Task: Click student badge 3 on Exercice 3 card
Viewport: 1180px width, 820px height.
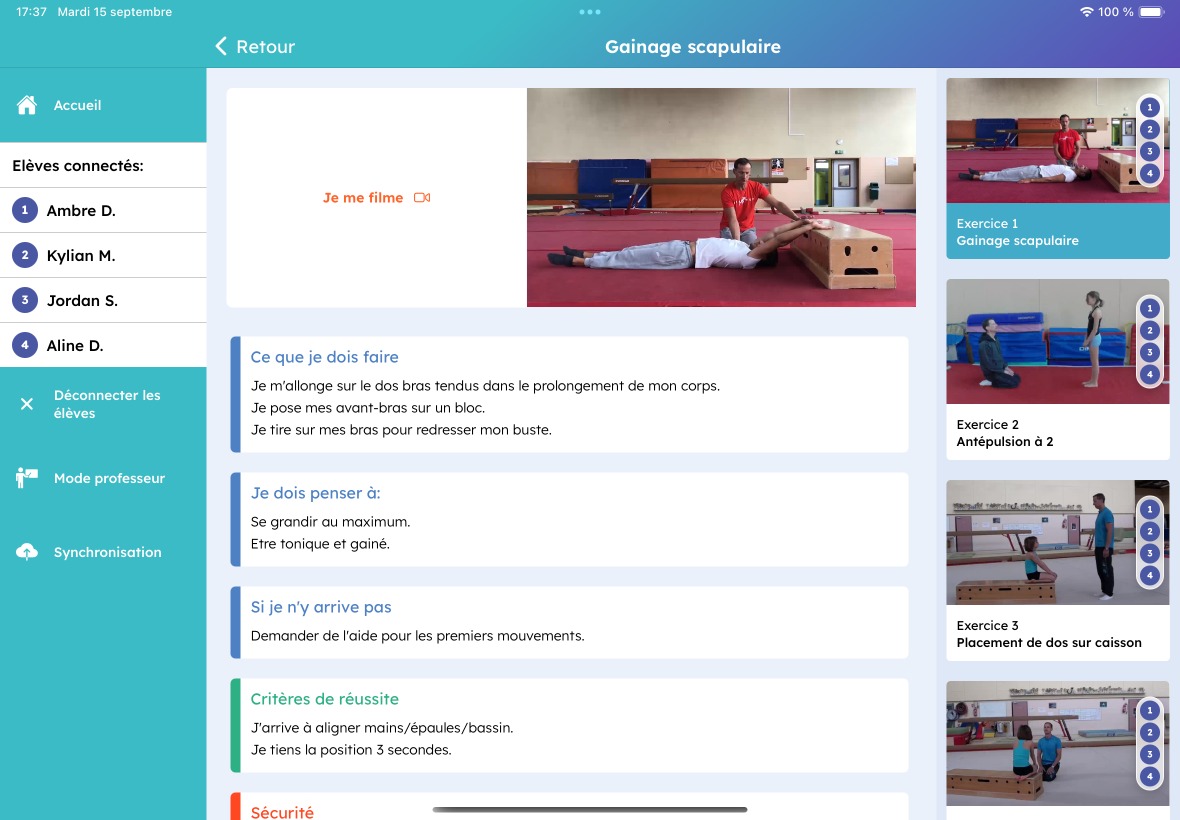Action: (1149, 553)
